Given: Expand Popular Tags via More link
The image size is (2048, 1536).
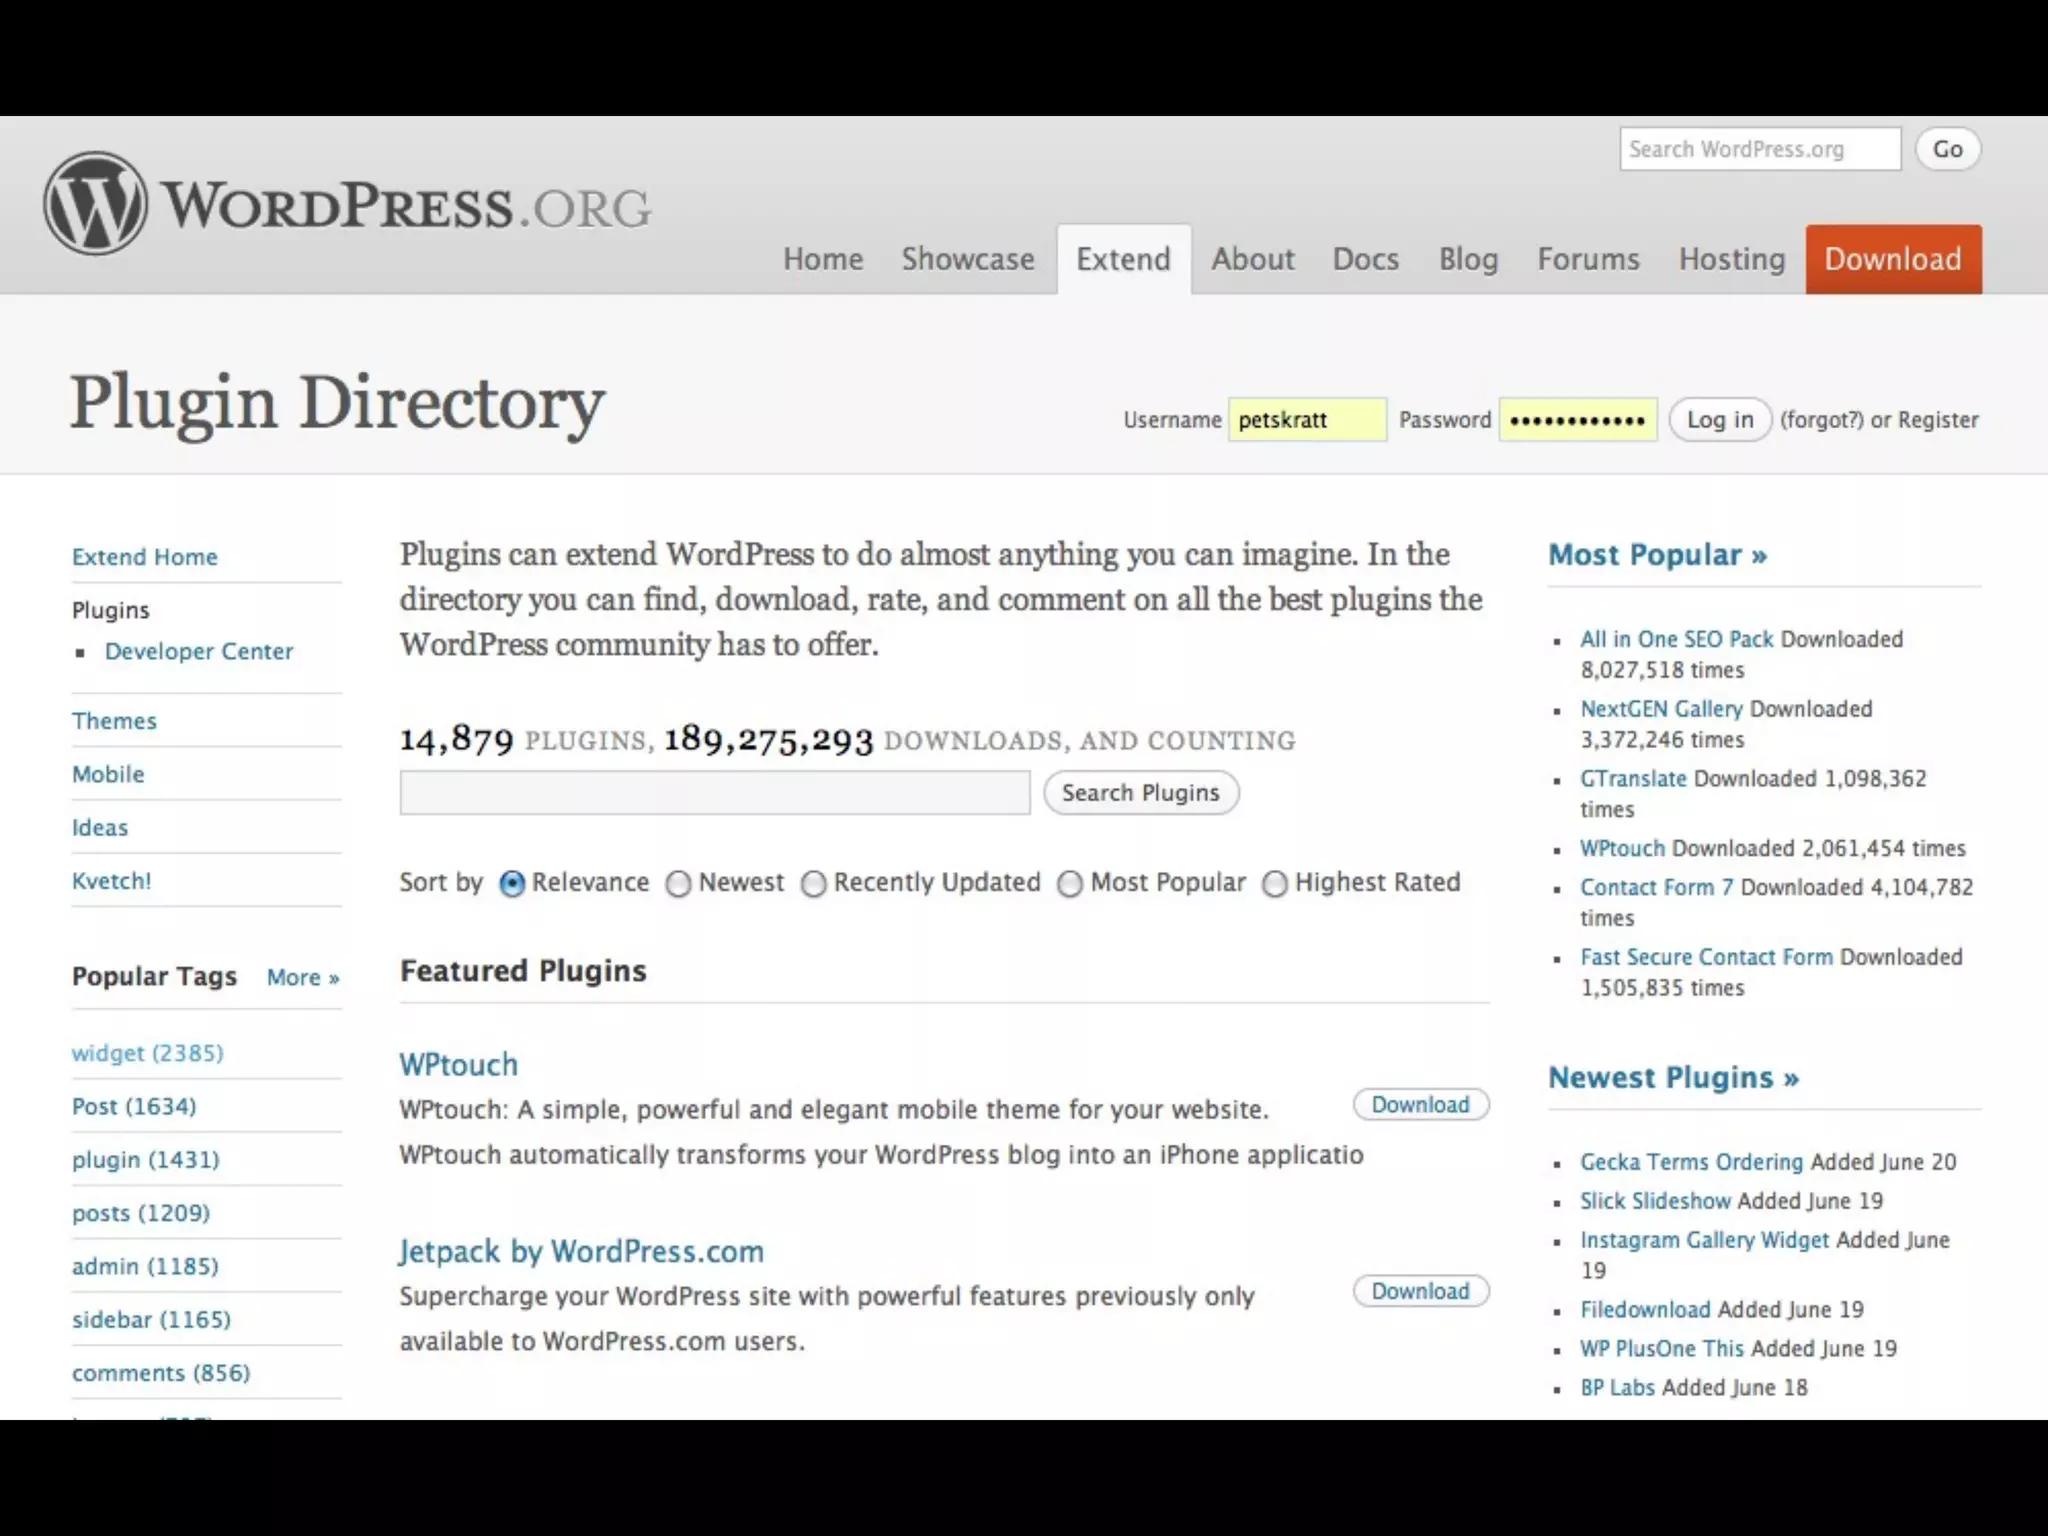Looking at the screenshot, I should [302, 977].
